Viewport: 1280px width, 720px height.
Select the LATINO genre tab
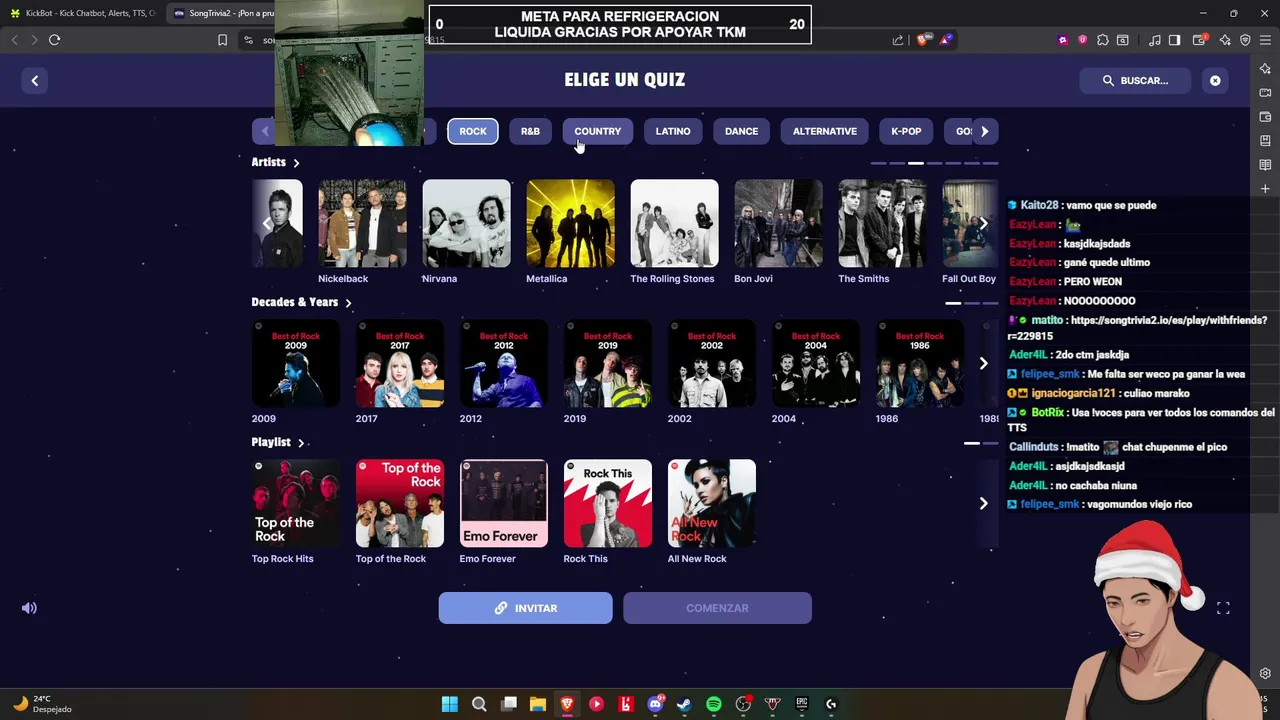click(x=673, y=131)
